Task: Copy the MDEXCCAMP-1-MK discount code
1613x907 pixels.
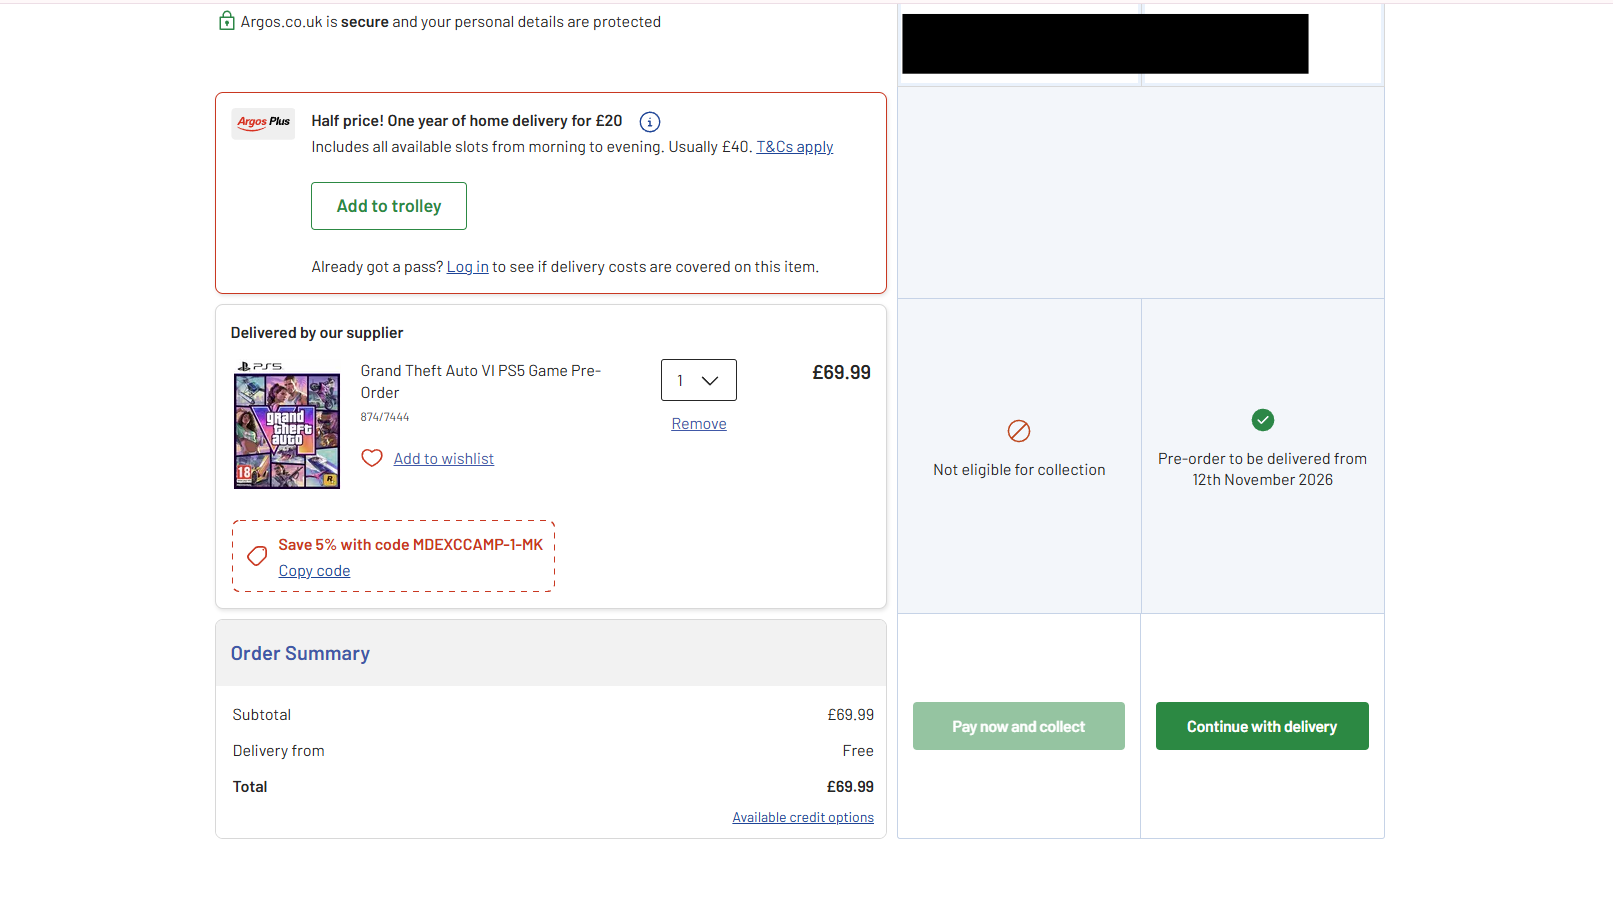Action: click(314, 571)
